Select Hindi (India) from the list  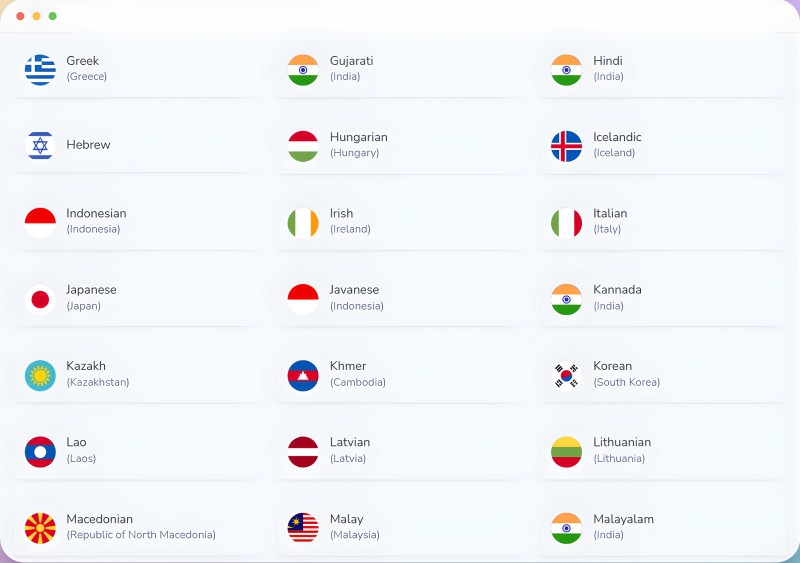tap(663, 70)
